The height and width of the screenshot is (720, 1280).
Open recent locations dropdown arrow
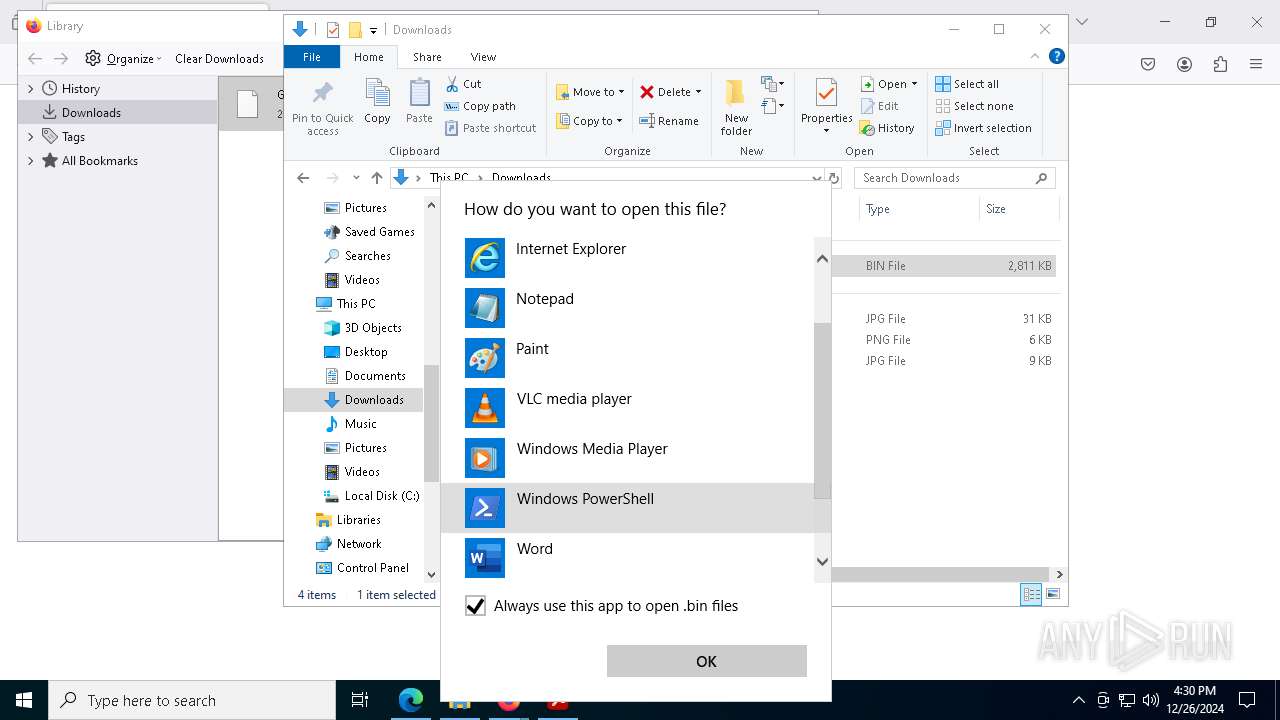[355, 178]
